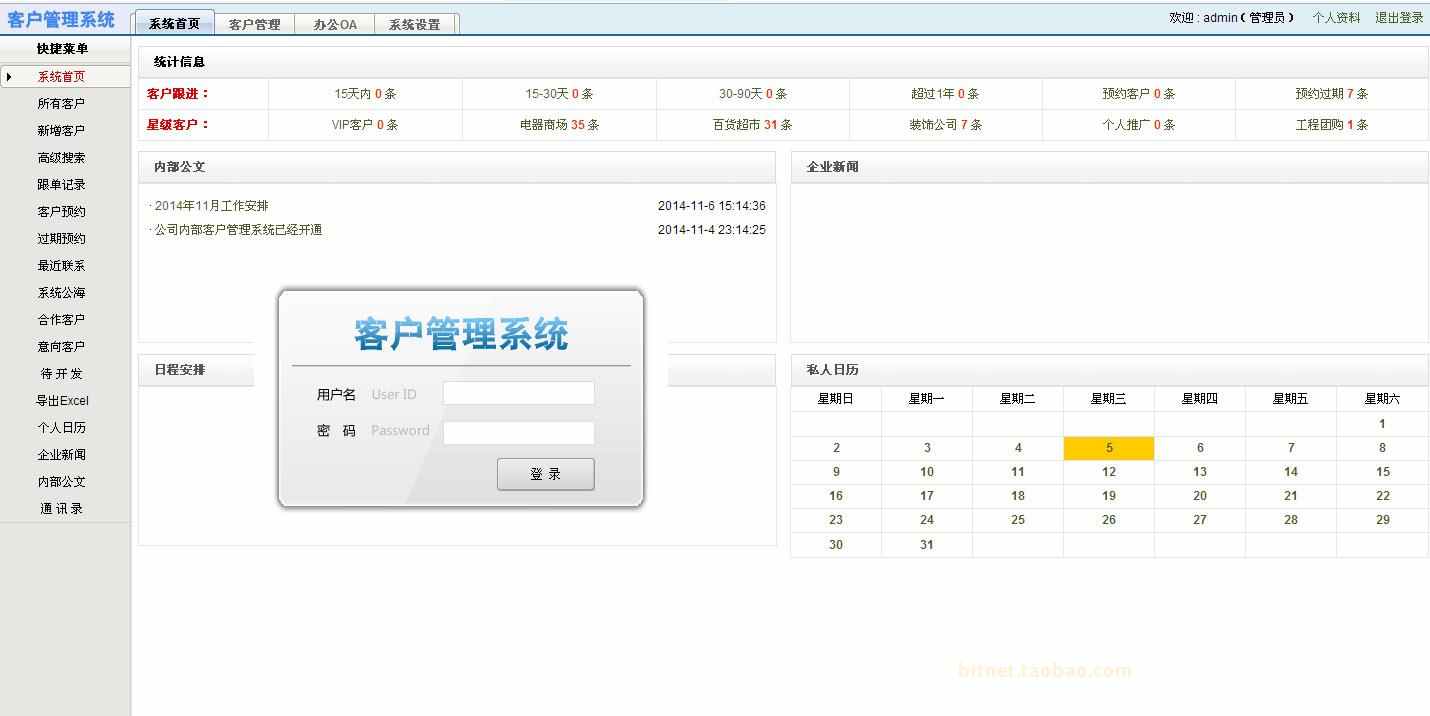Click the 15-30天 0 条 statistic

[559, 94]
